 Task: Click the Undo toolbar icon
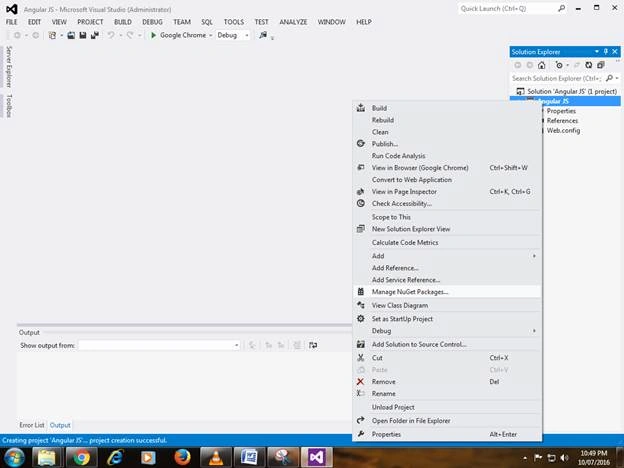pos(111,35)
